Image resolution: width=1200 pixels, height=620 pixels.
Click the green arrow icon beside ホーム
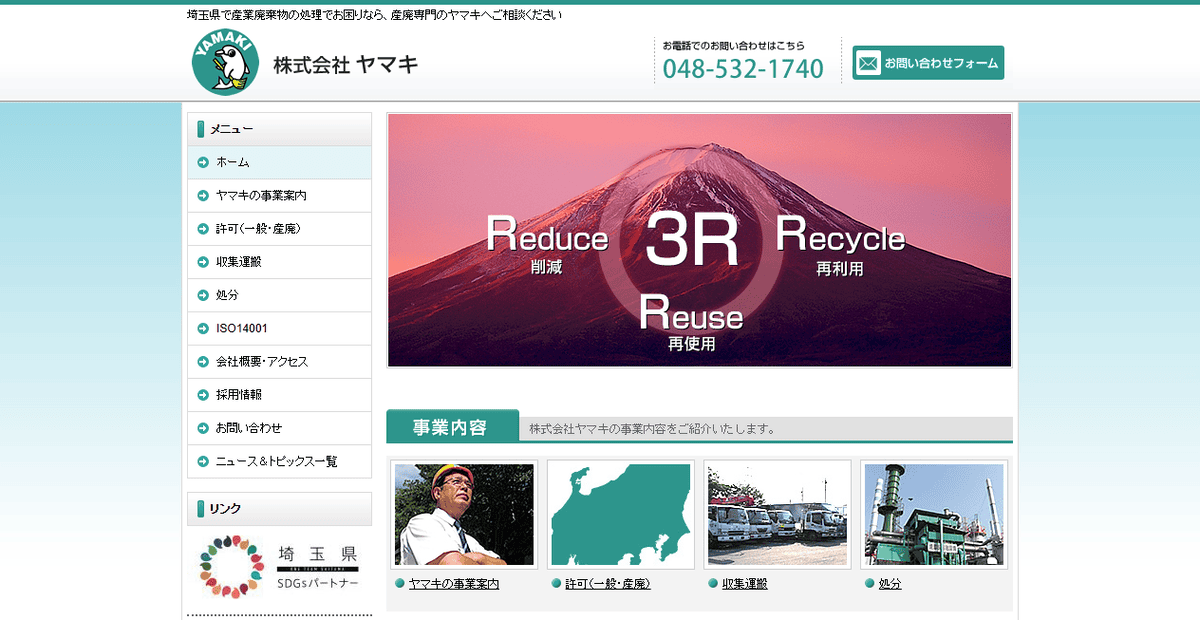[201, 162]
